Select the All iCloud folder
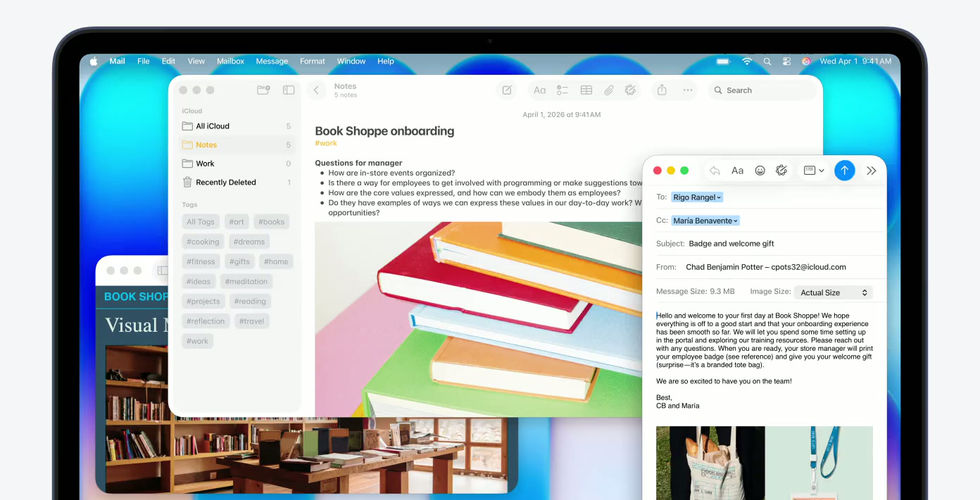 click(x=236, y=126)
